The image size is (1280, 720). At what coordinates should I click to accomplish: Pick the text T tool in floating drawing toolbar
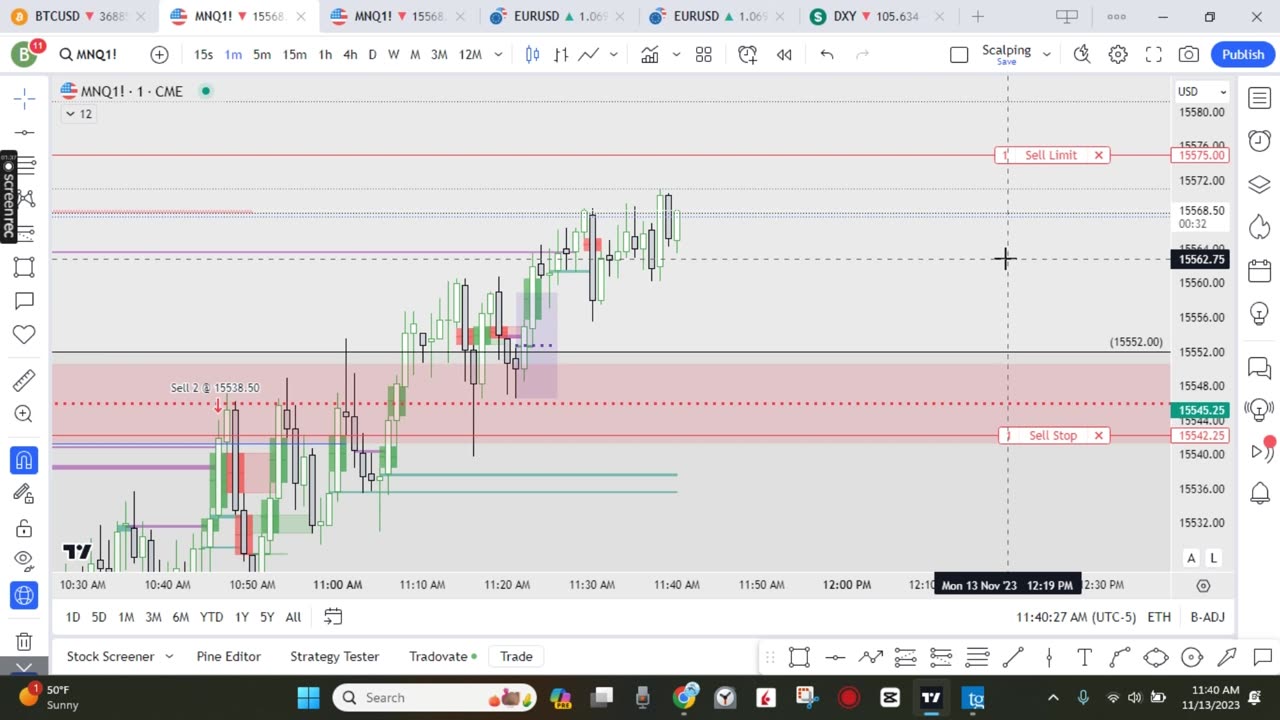pyautogui.click(x=1084, y=657)
